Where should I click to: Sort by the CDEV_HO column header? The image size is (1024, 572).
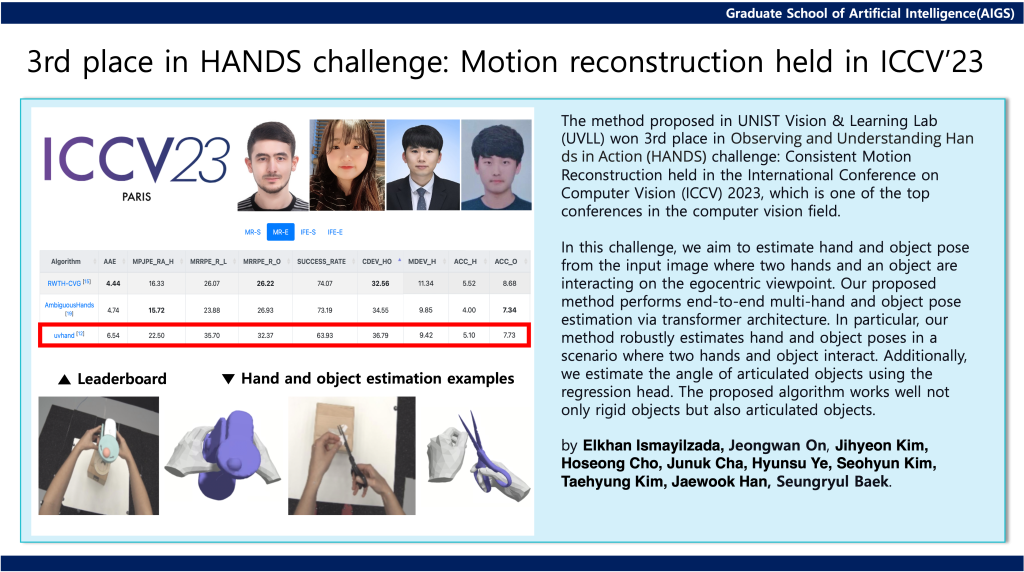374,261
